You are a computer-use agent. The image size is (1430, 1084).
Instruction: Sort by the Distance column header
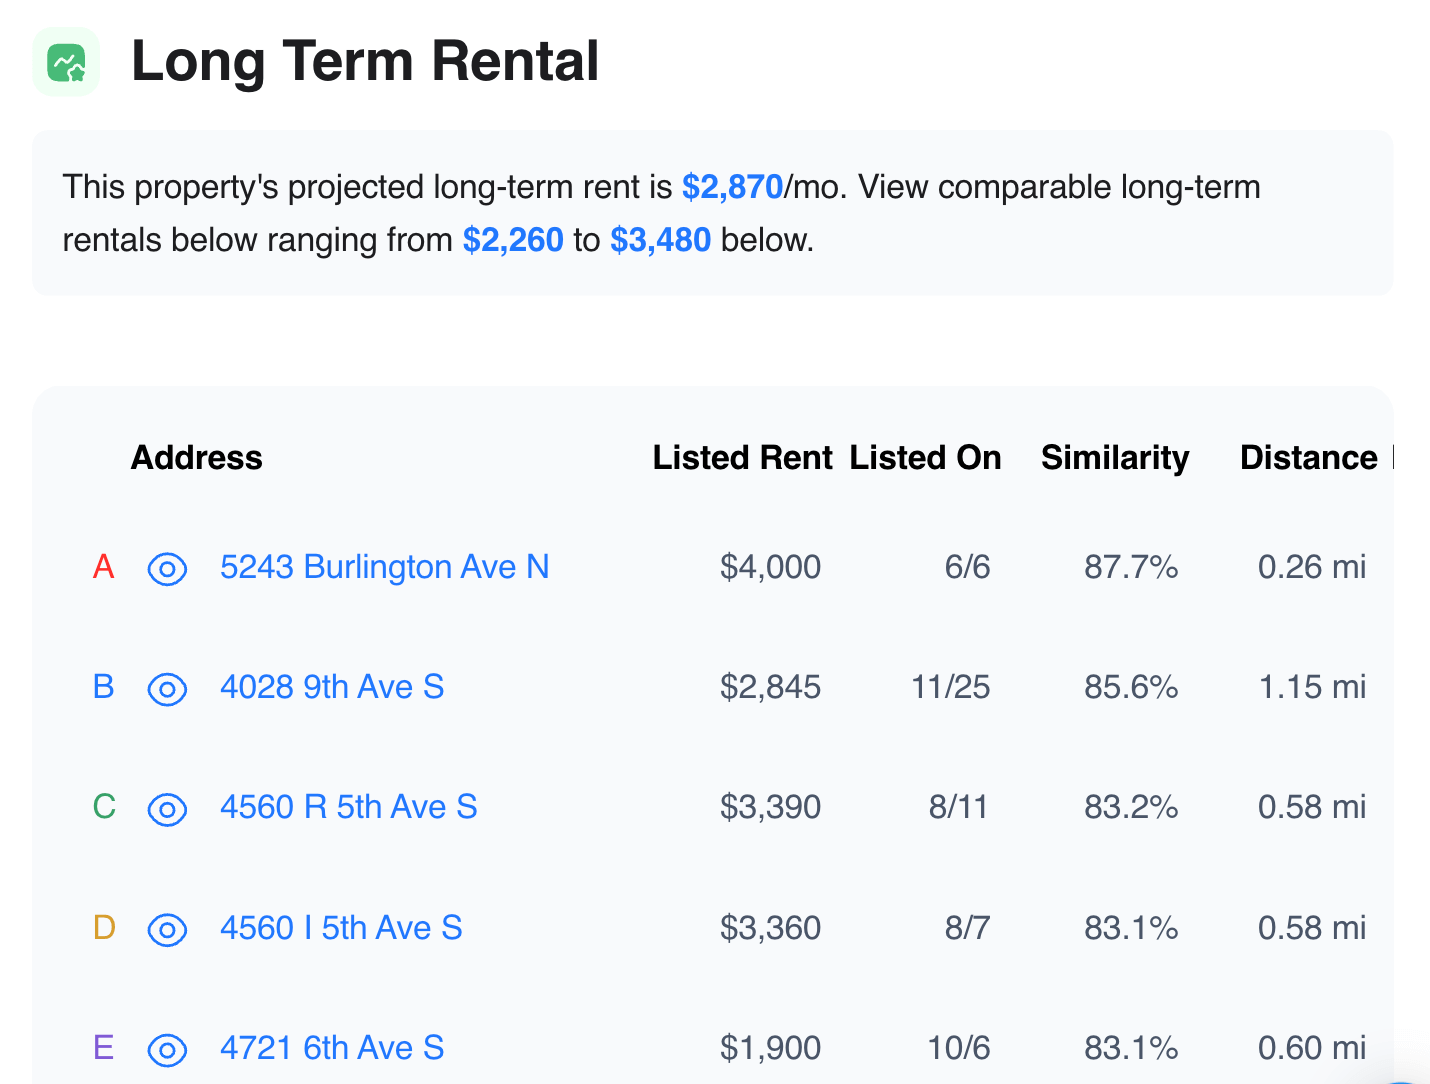(x=1308, y=457)
